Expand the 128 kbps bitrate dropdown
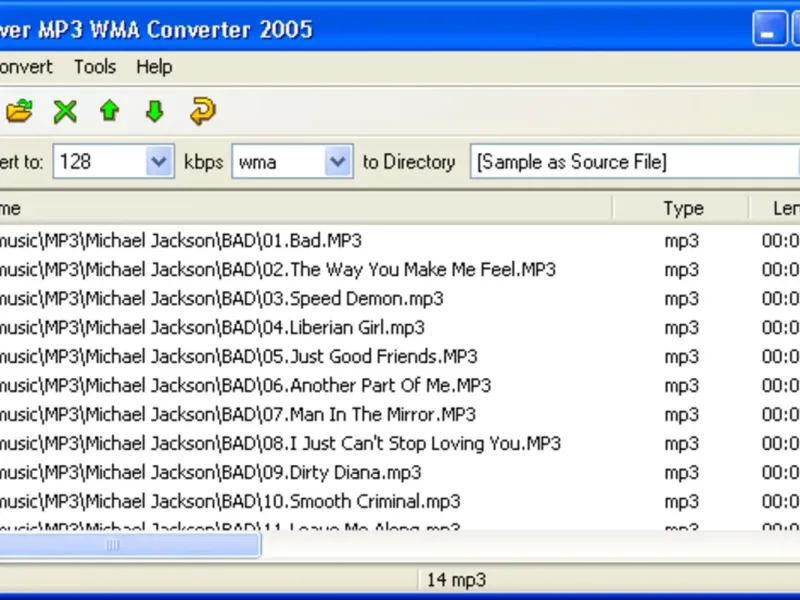800x600 pixels. click(x=159, y=162)
